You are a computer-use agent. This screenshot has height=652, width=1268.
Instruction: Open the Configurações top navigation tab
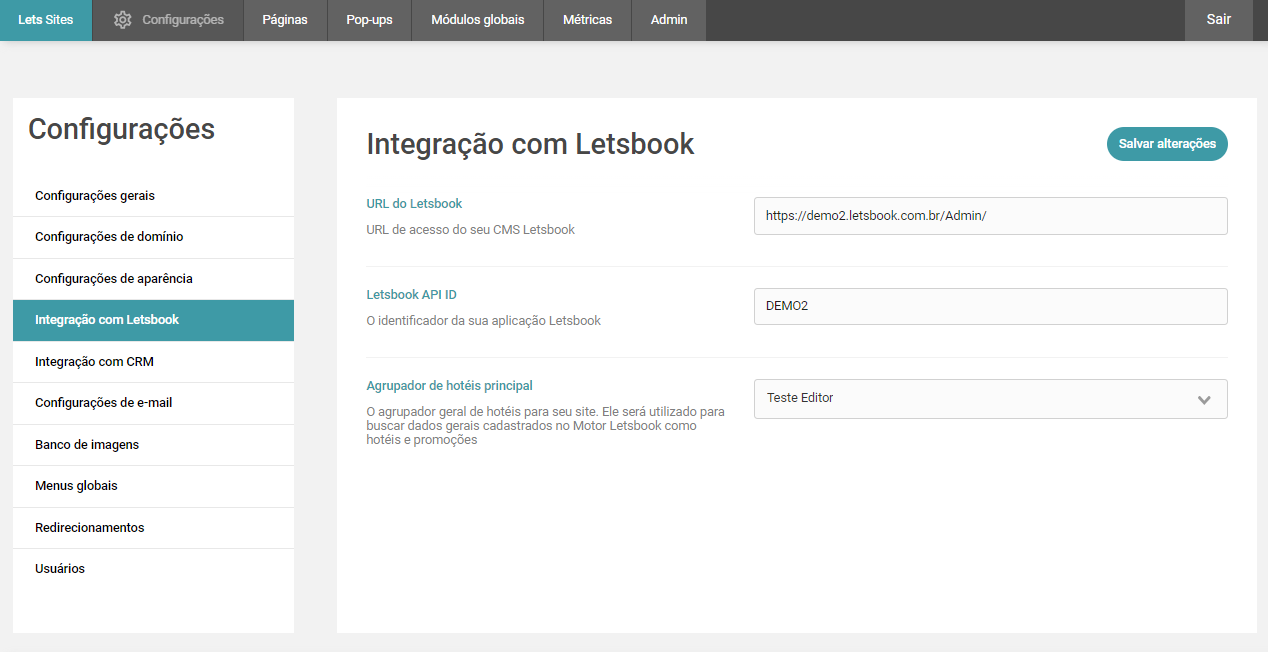168,20
